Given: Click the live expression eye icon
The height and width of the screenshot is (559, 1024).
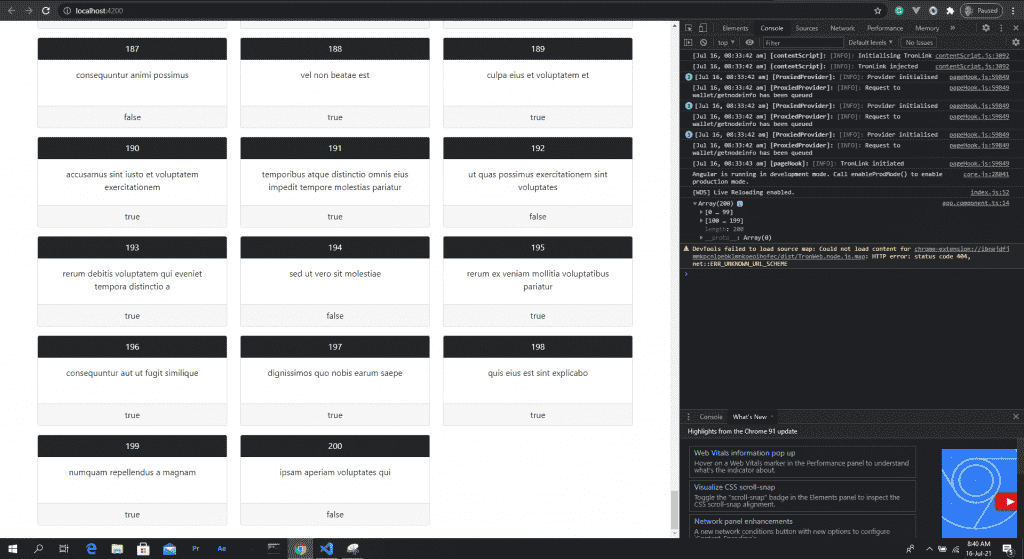Looking at the screenshot, I should click(749, 43).
